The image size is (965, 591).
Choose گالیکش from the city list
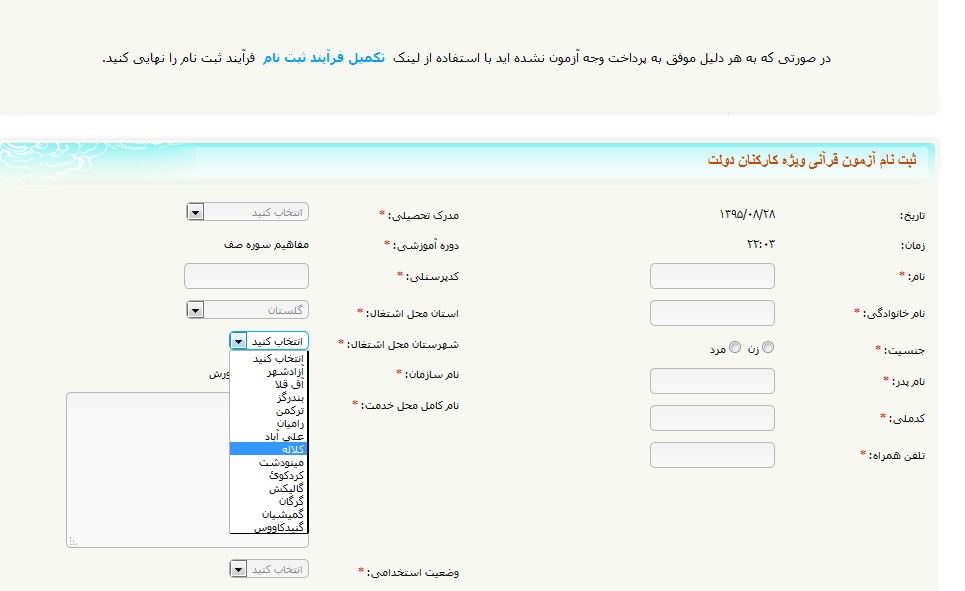click(268, 488)
